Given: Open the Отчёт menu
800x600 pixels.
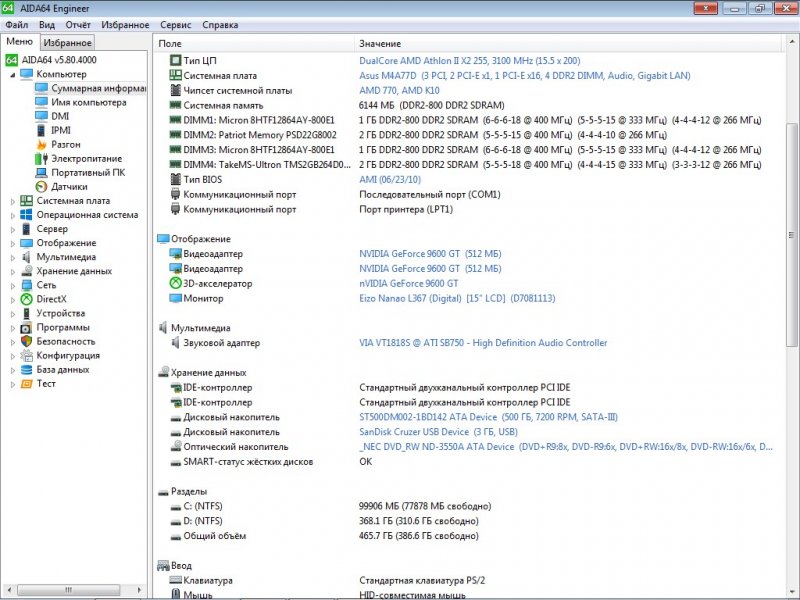Looking at the screenshot, I should tap(77, 24).
